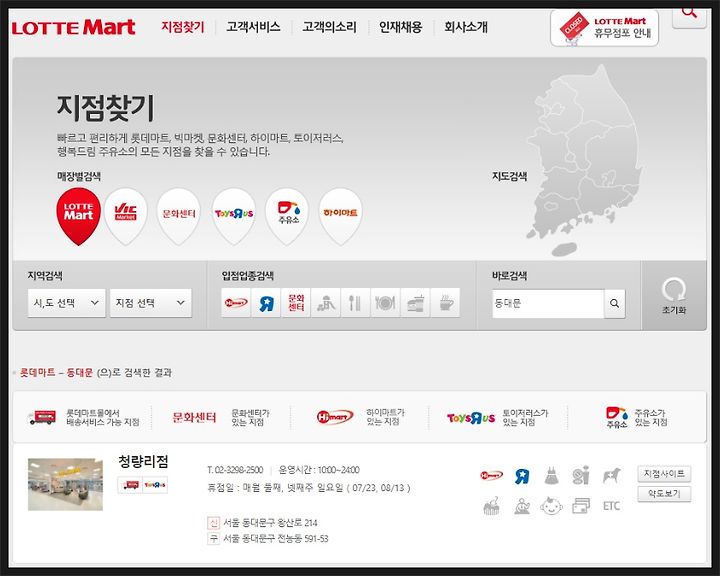Click the Toys R Us star icon in 청량리점 services

coord(522,476)
